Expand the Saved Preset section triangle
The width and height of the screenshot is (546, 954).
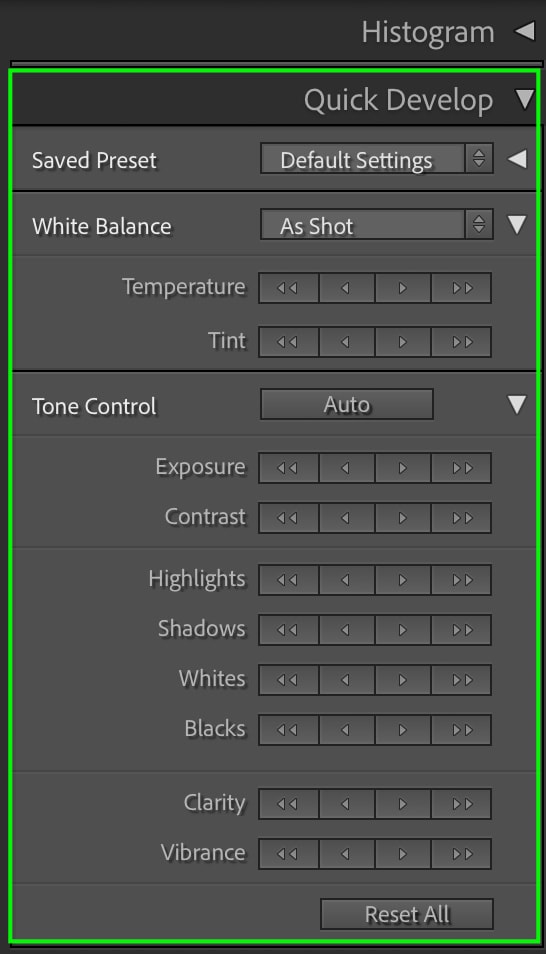[x=517, y=159]
